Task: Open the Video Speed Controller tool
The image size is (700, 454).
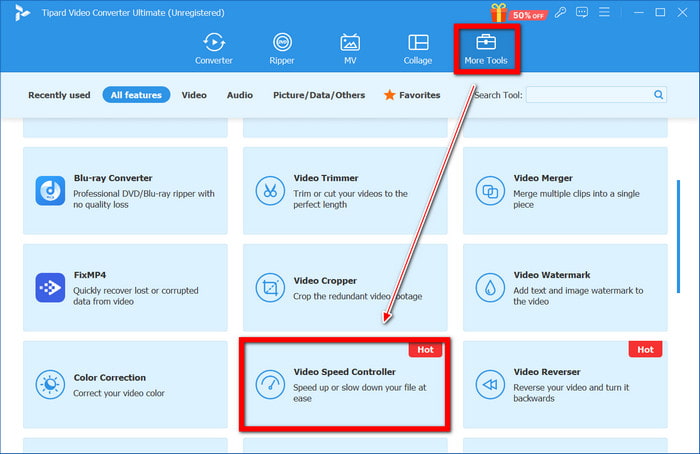Action: (x=344, y=384)
